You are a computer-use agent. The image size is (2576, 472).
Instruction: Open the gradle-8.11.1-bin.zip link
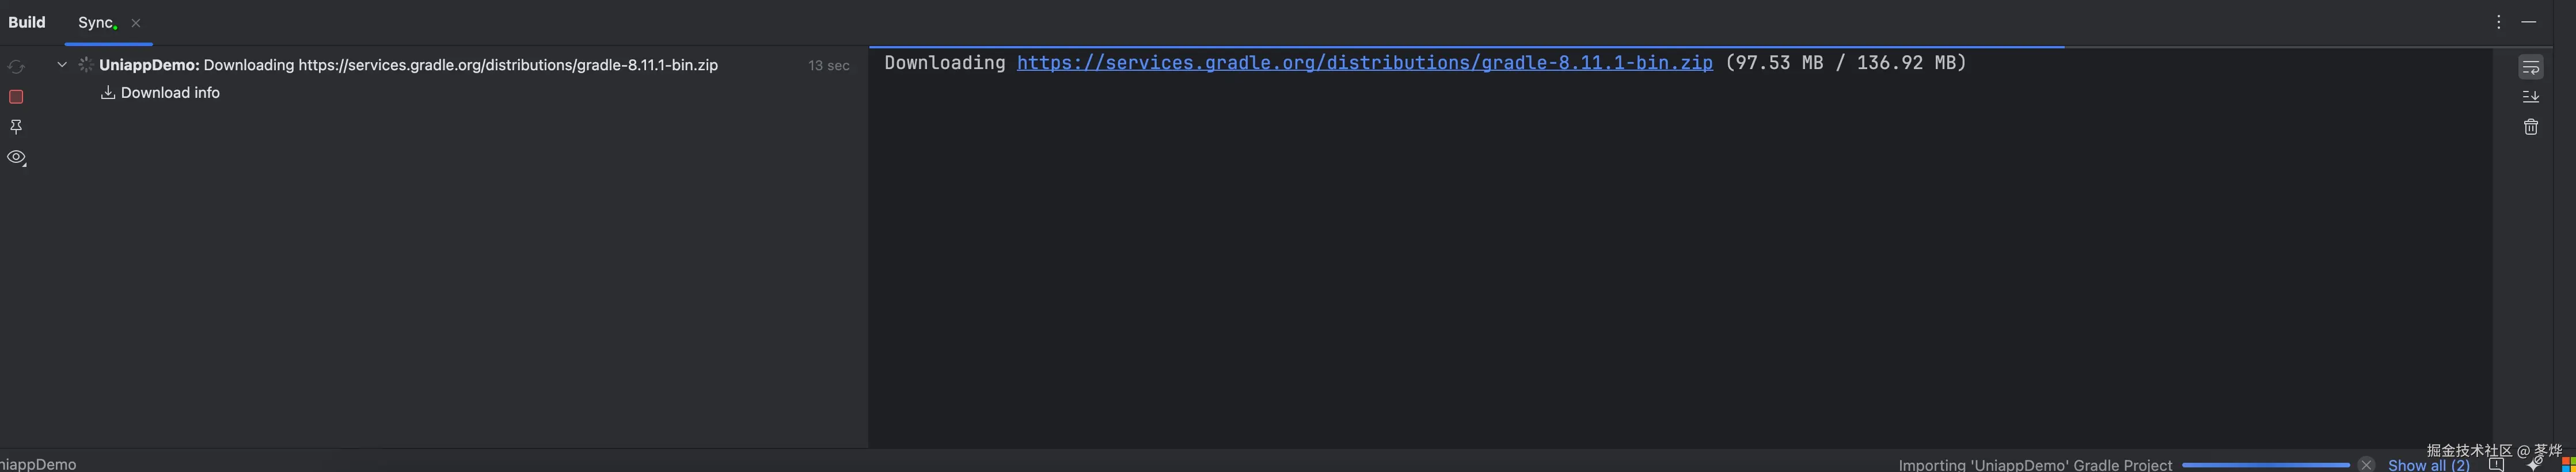(x=1363, y=62)
